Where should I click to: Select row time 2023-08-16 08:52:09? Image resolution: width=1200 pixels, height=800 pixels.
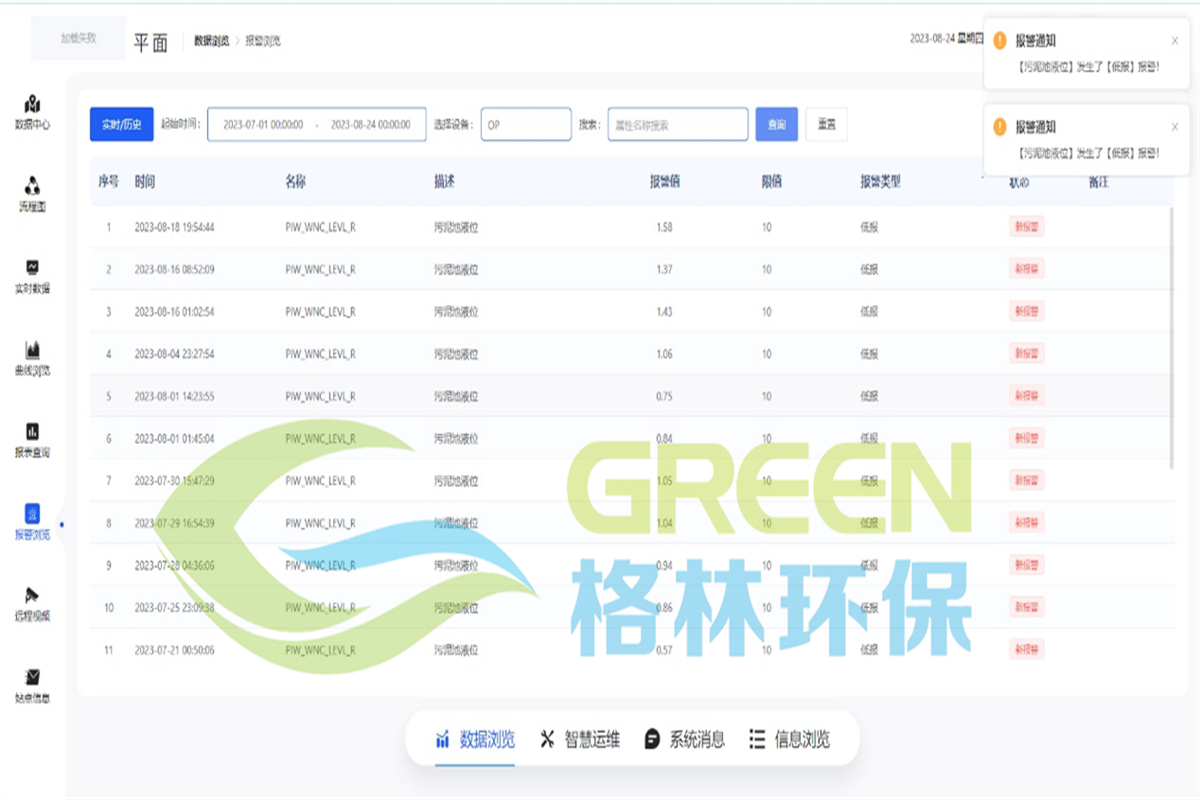tap(174, 269)
